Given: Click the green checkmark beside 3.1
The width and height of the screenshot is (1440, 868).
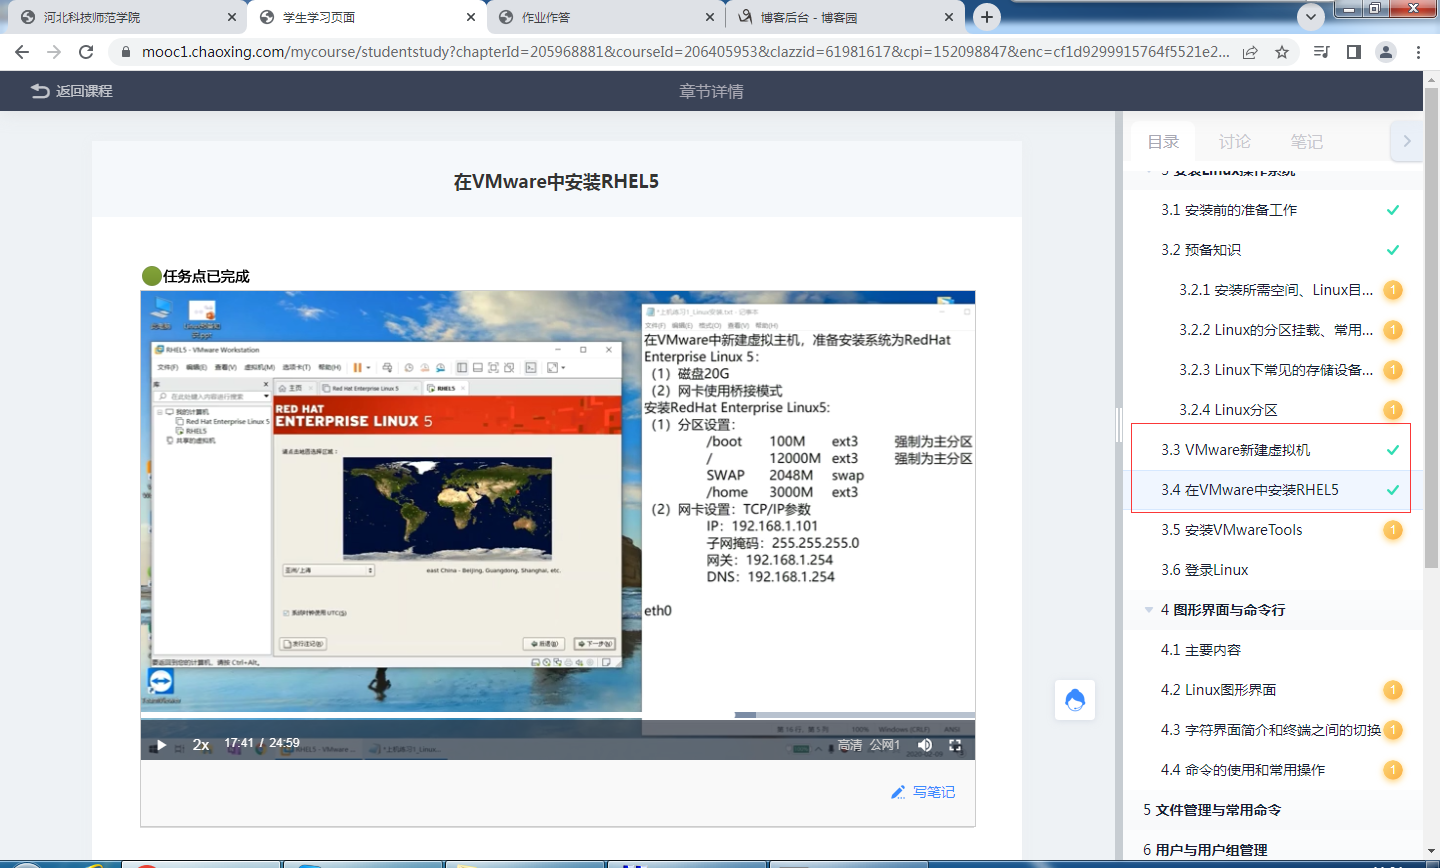Looking at the screenshot, I should pos(1393,210).
